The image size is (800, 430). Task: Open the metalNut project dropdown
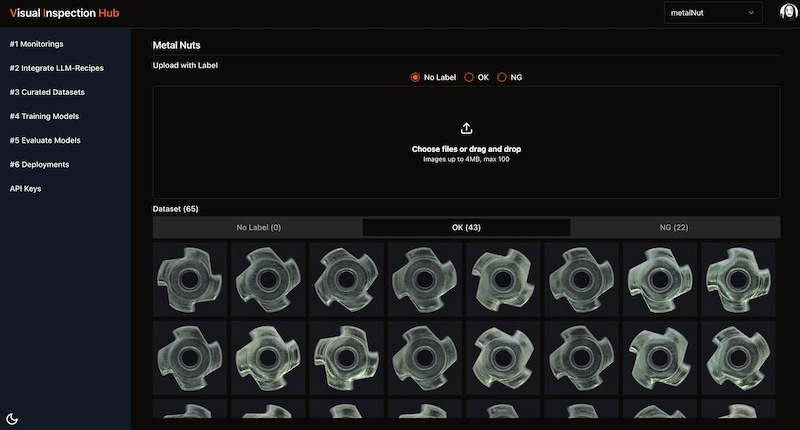point(713,13)
